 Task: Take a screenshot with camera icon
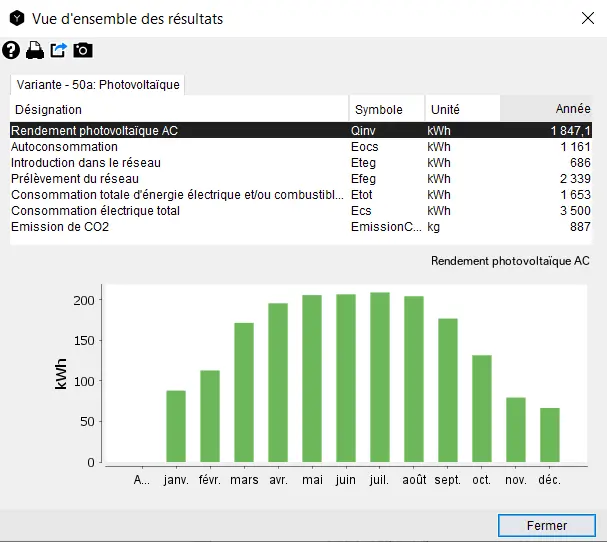click(83, 50)
